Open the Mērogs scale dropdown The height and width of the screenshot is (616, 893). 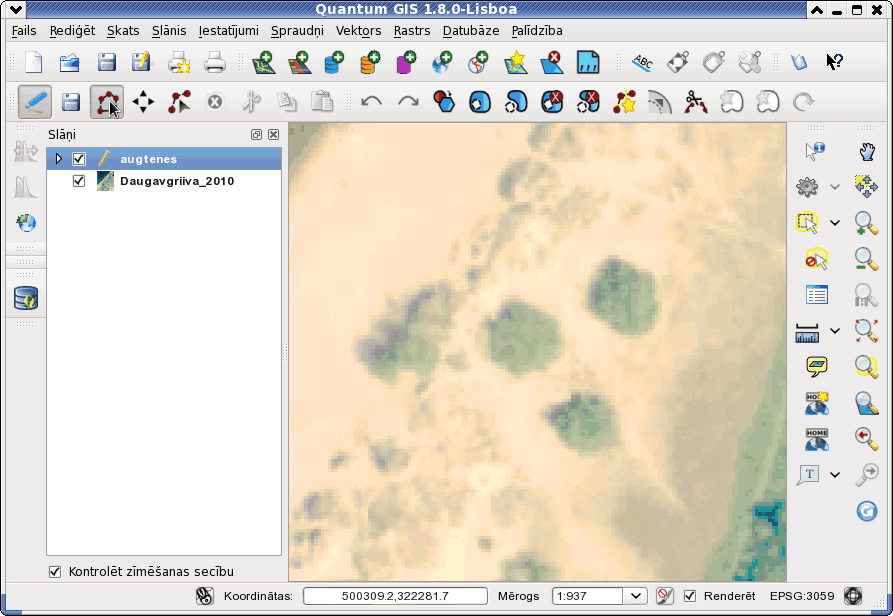tap(636, 596)
